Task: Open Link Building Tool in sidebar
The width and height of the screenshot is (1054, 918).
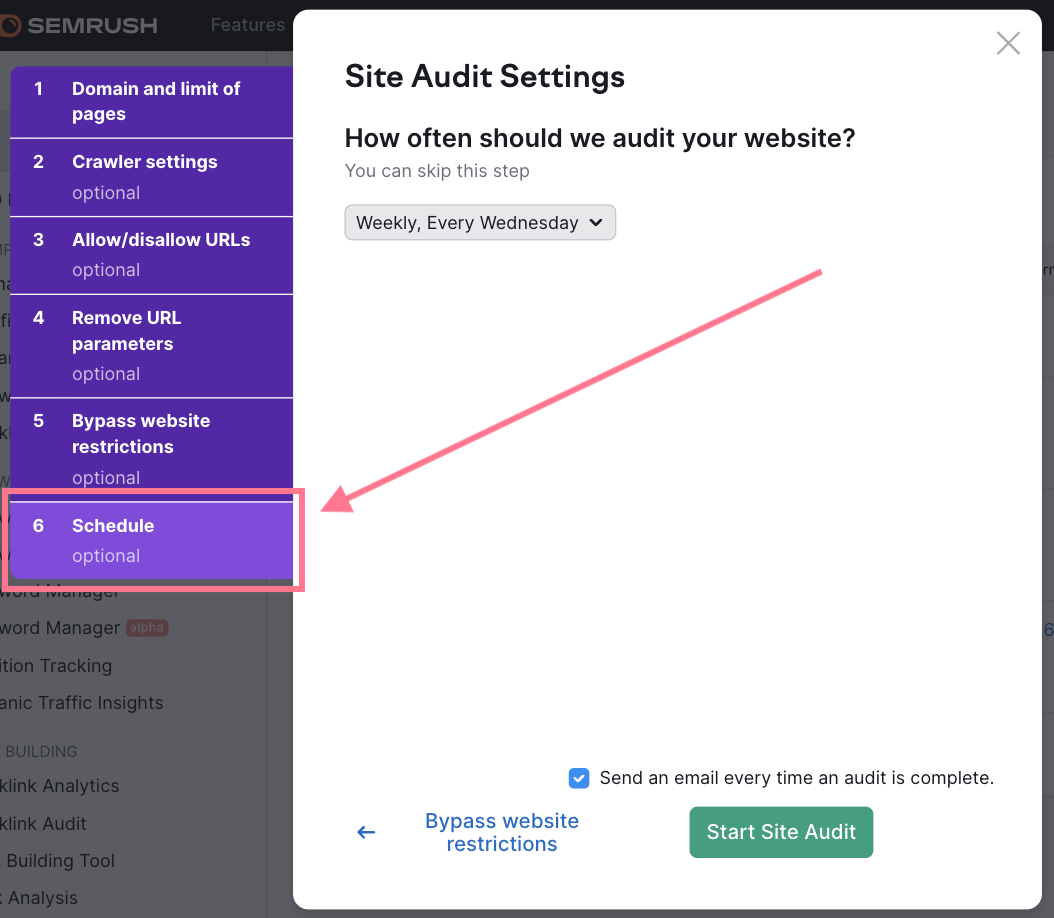Action: (58, 860)
